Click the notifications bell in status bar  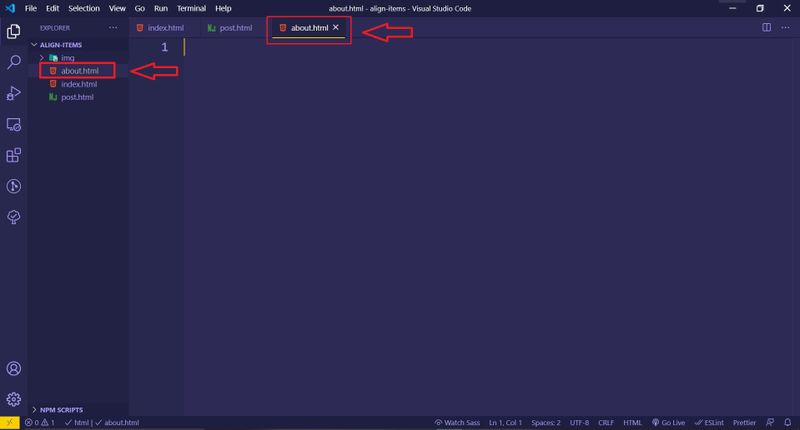[x=788, y=422]
